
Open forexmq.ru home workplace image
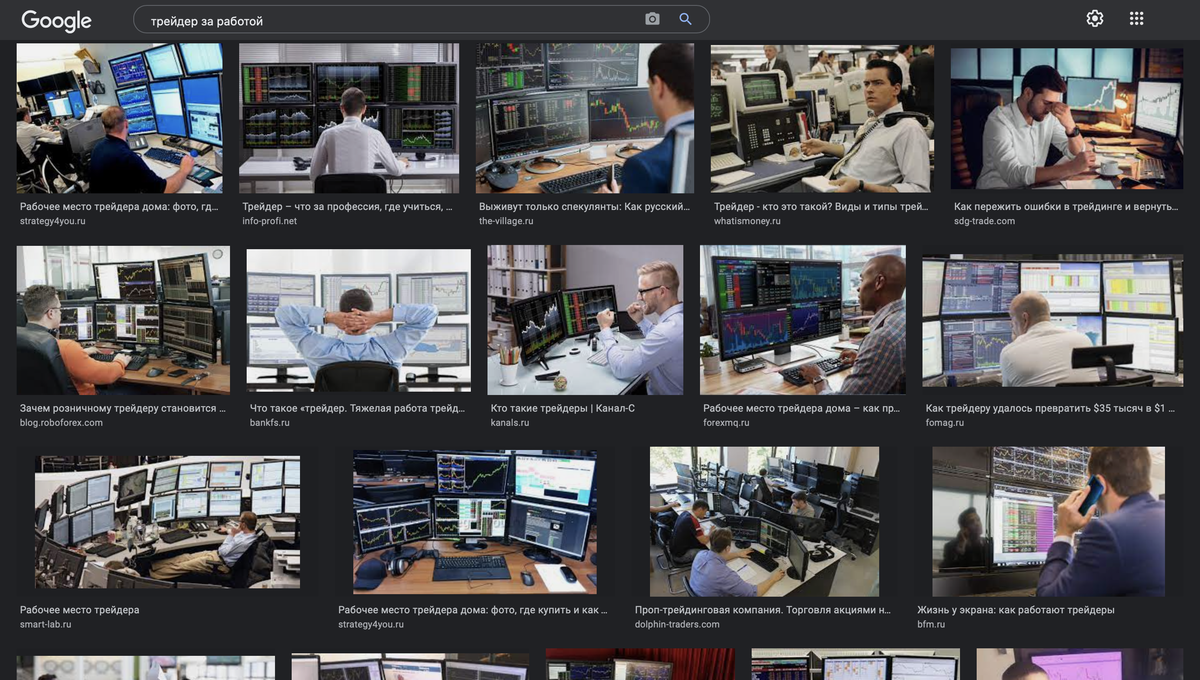[803, 320]
